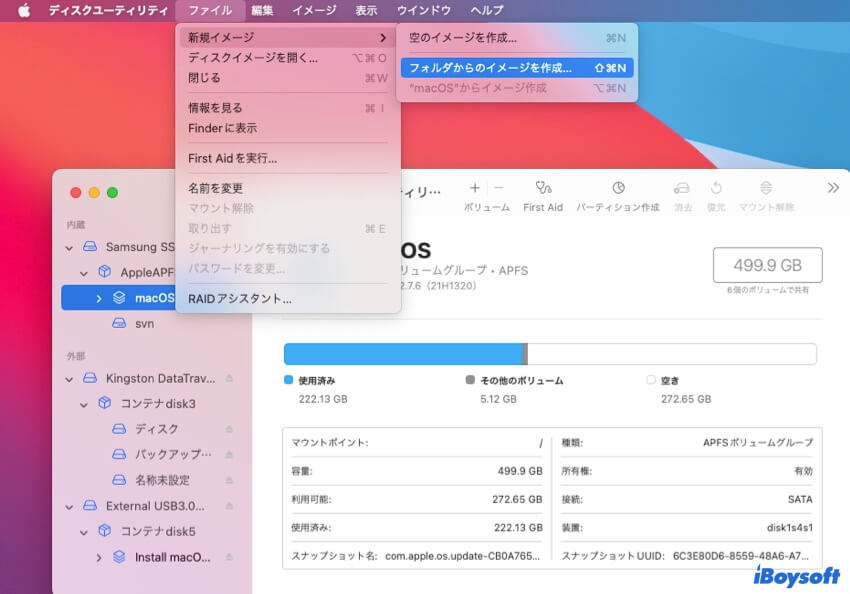Expand the Install macOS volume entry
This screenshot has height=594, width=850.
point(99,557)
